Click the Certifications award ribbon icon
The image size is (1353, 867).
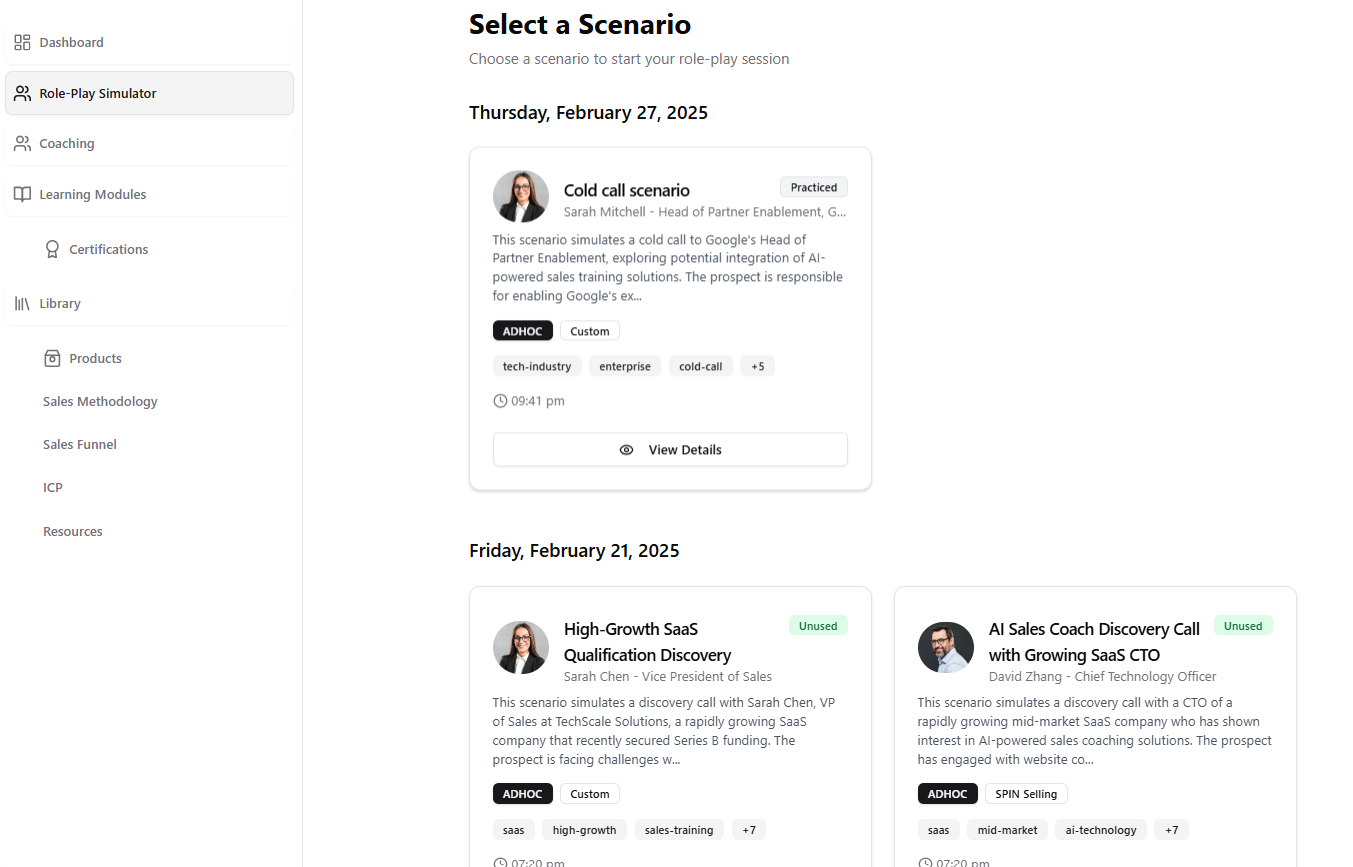click(52, 249)
